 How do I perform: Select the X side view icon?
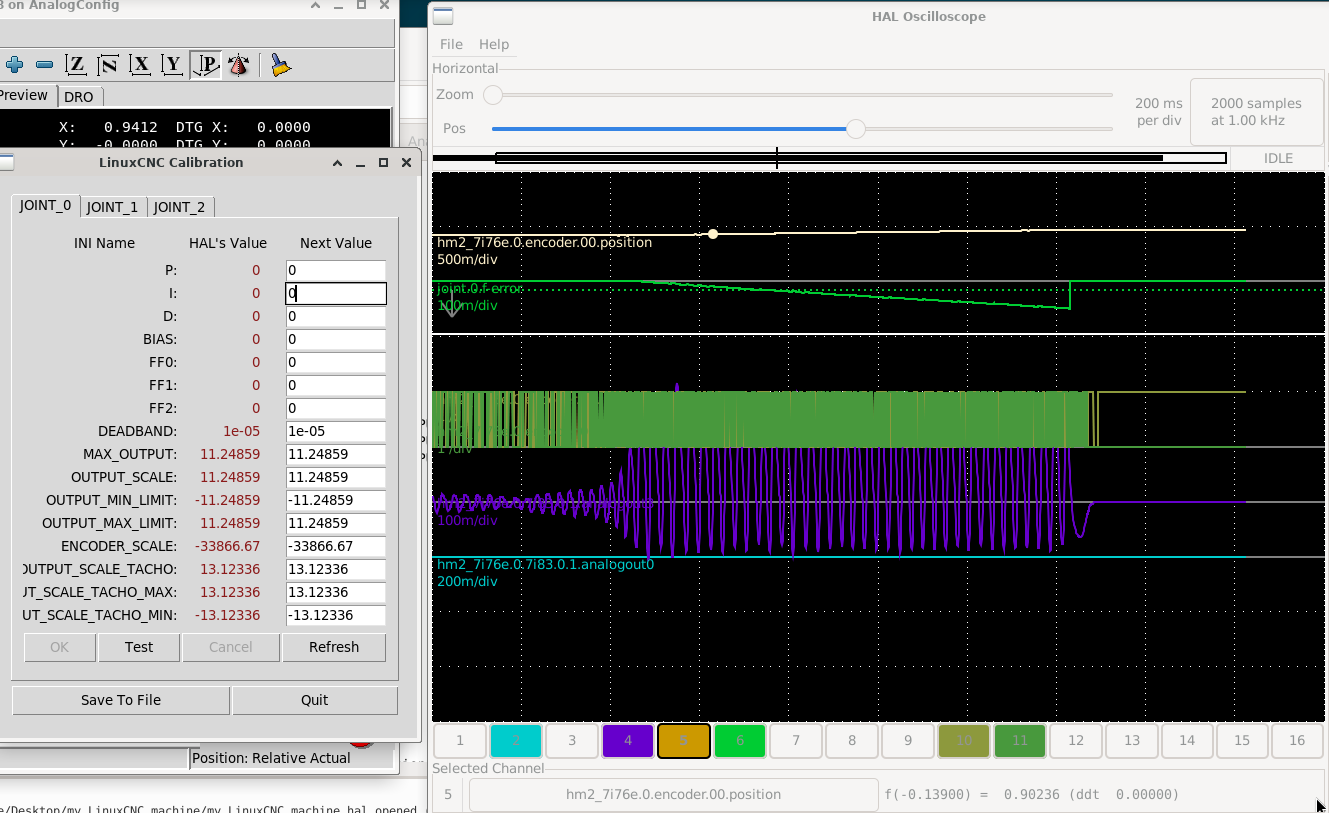141,65
